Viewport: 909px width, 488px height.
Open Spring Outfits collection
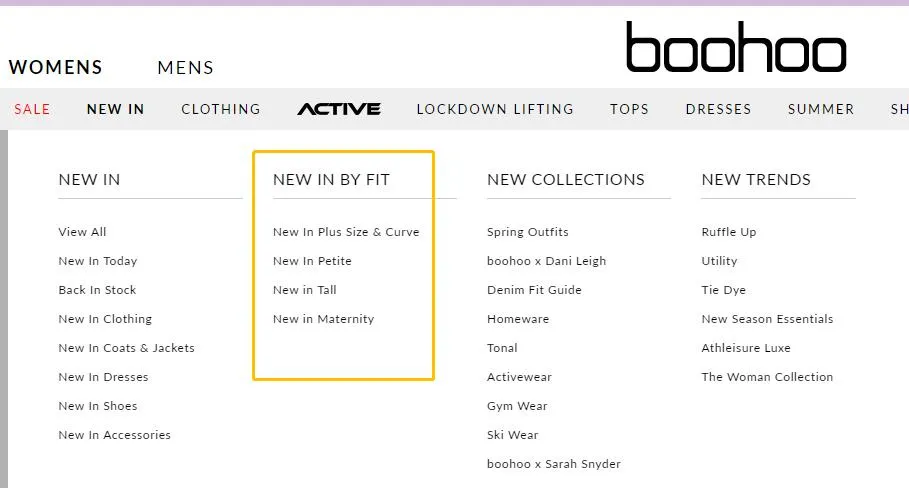(x=528, y=232)
